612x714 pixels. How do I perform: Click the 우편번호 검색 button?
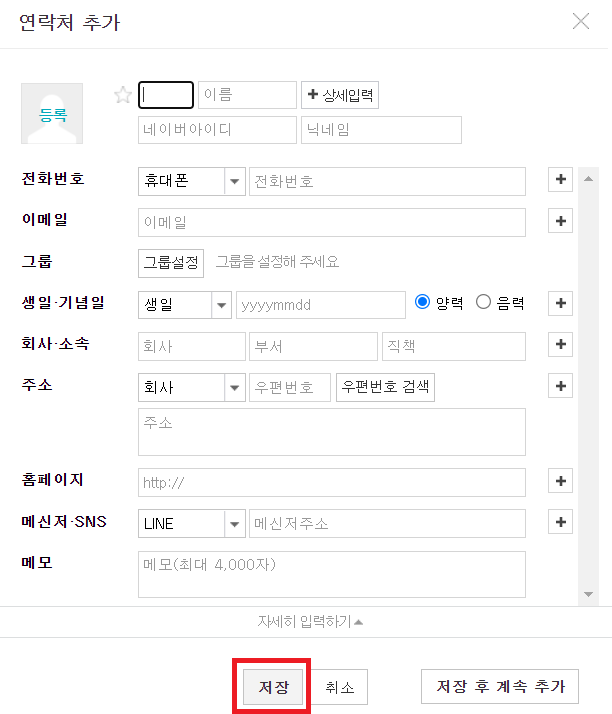(x=385, y=388)
